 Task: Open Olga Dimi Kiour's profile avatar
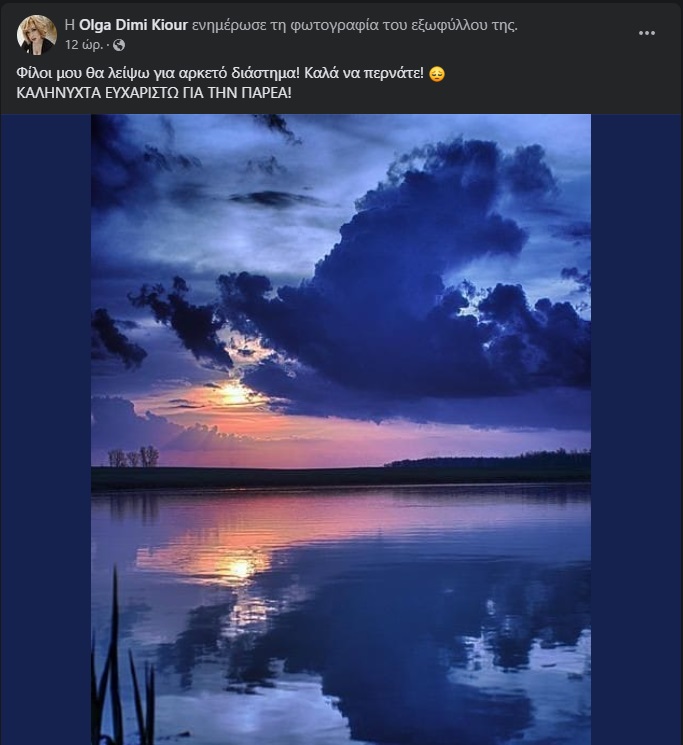[x=37, y=34]
